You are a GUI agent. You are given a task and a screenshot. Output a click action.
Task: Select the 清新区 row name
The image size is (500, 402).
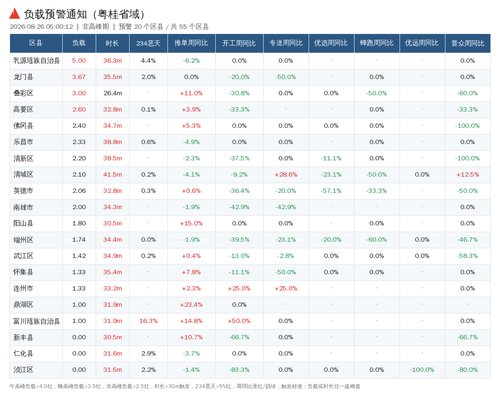pos(23,158)
